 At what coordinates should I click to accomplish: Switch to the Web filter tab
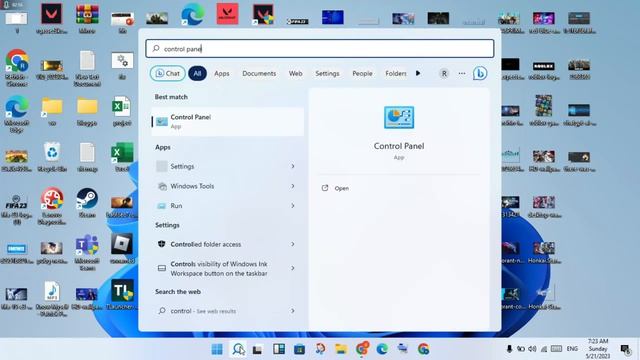(x=296, y=73)
